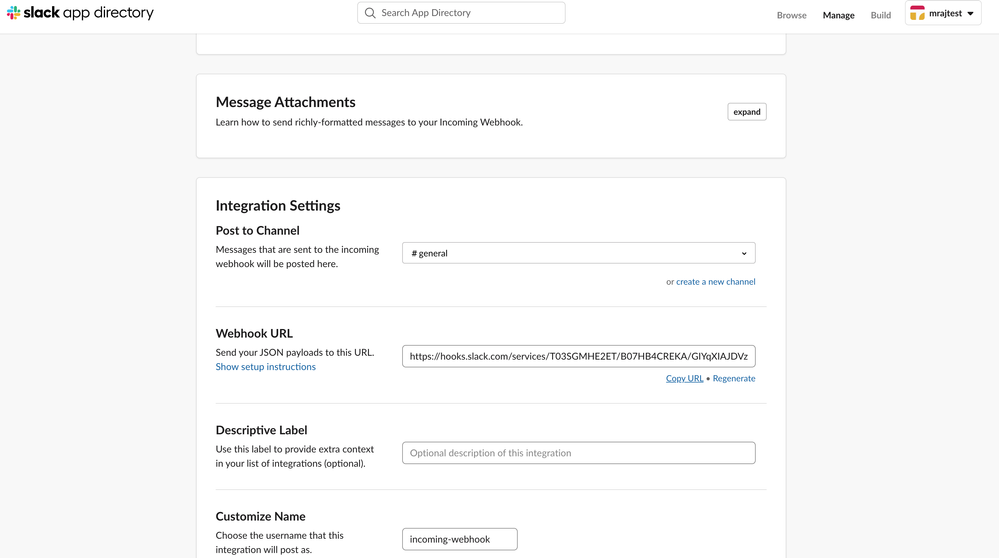Click the Message Attachments heading

(x=285, y=102)
